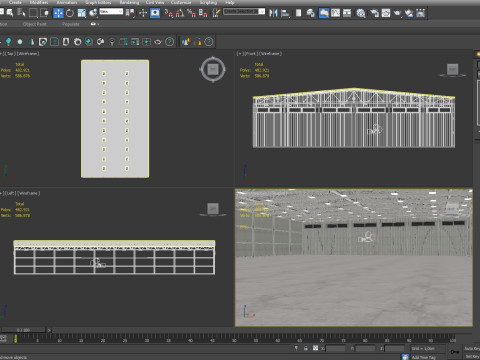Select the Move tool
The height and width of the screenshot is (360, 480).
click(58, 13)
